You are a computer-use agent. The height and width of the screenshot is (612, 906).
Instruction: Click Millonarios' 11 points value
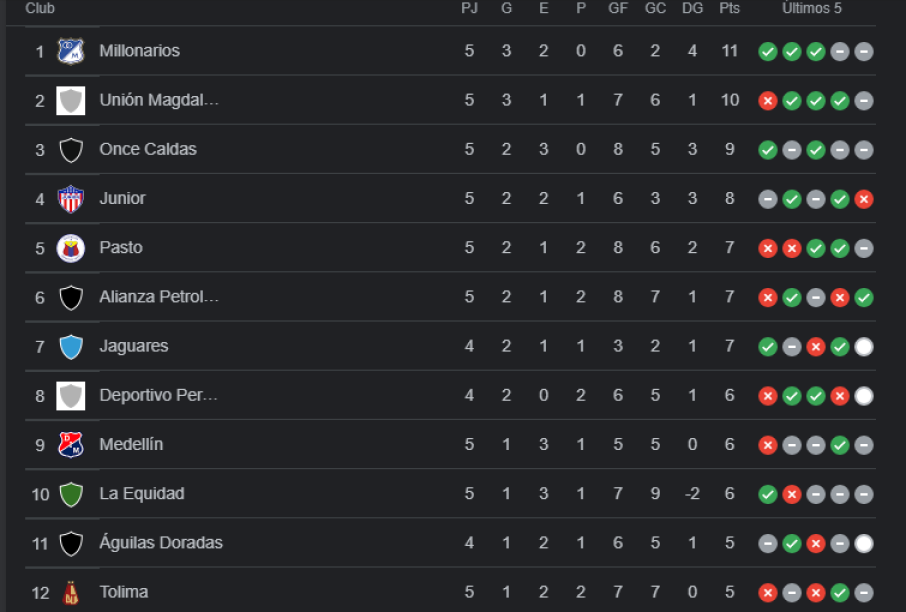tap(730, 51)
